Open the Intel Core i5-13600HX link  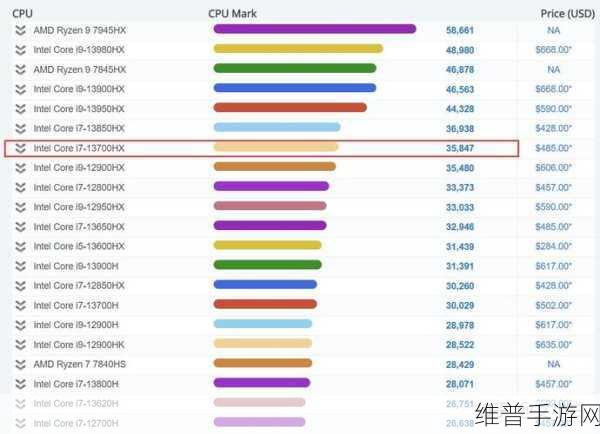[x=79, y=246]
